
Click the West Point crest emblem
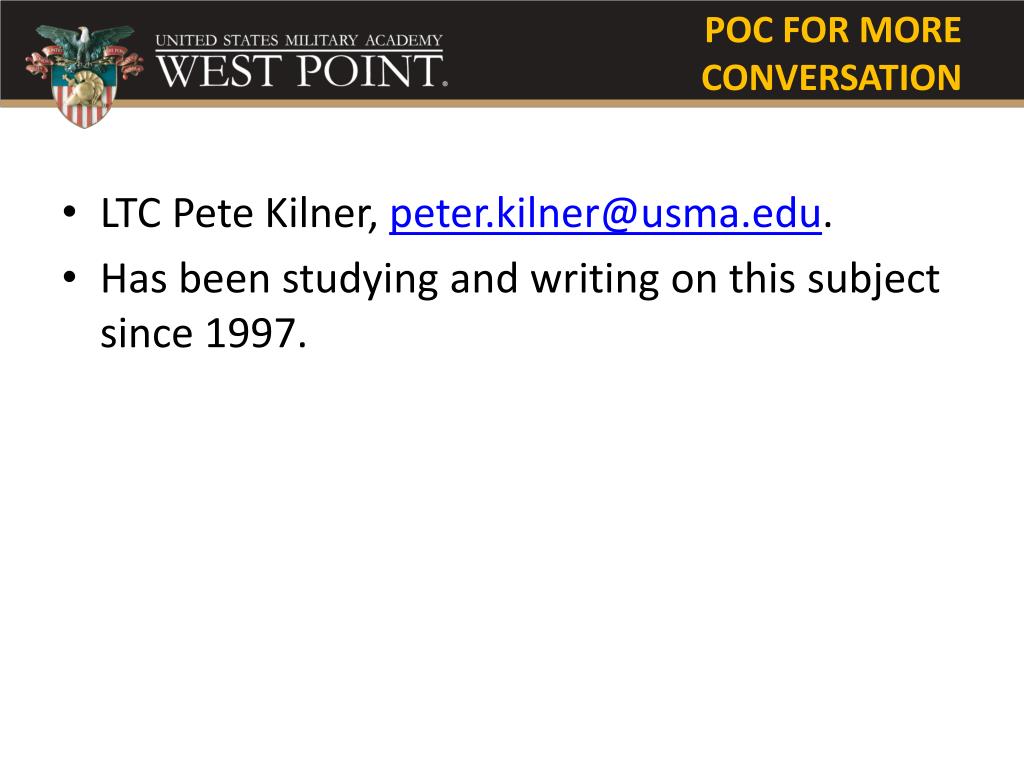tap(84, 76)
